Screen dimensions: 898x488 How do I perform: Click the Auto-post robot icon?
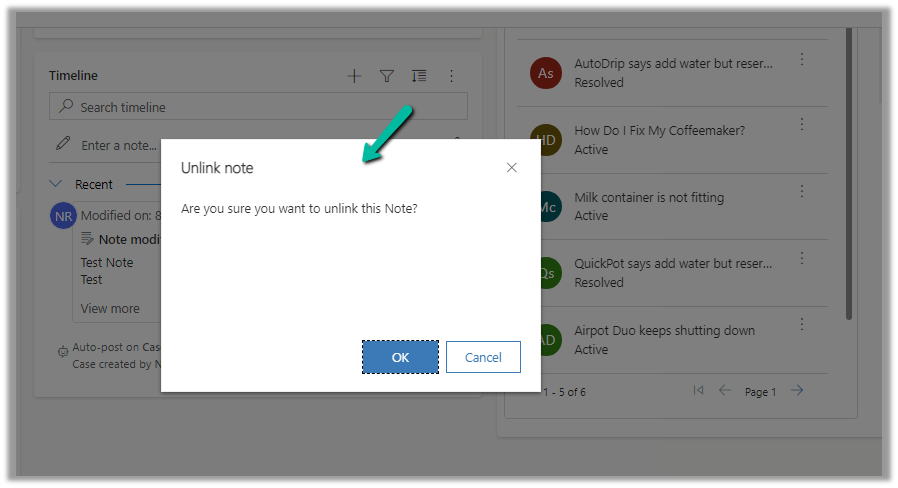[63, 351]
